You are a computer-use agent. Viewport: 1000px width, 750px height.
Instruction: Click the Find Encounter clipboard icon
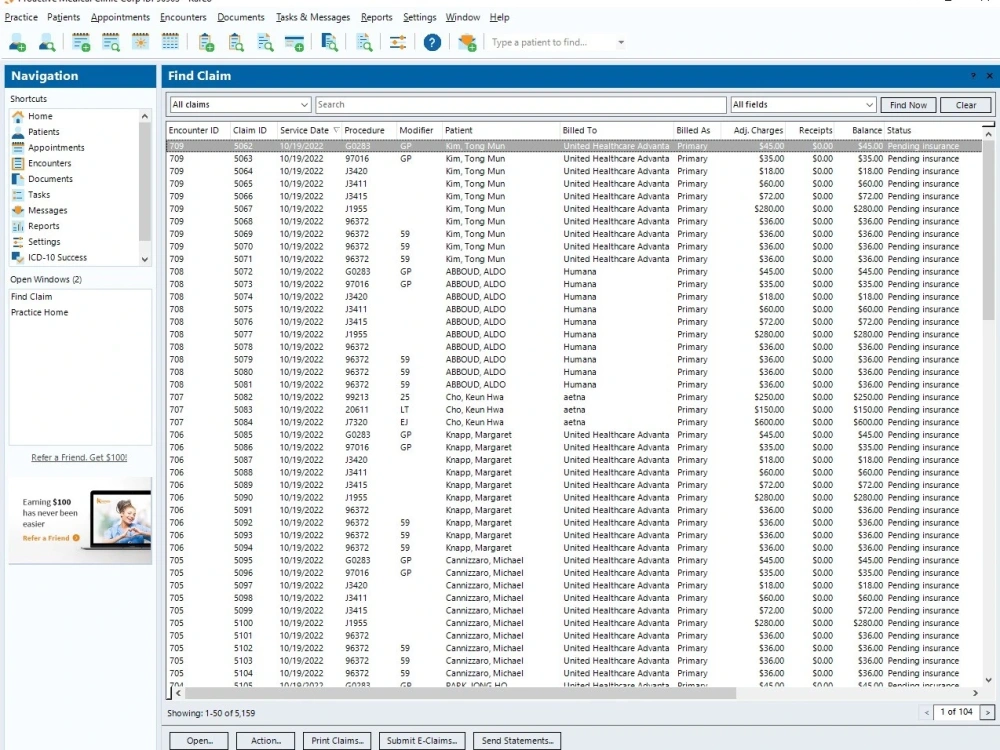pos(236,43)
